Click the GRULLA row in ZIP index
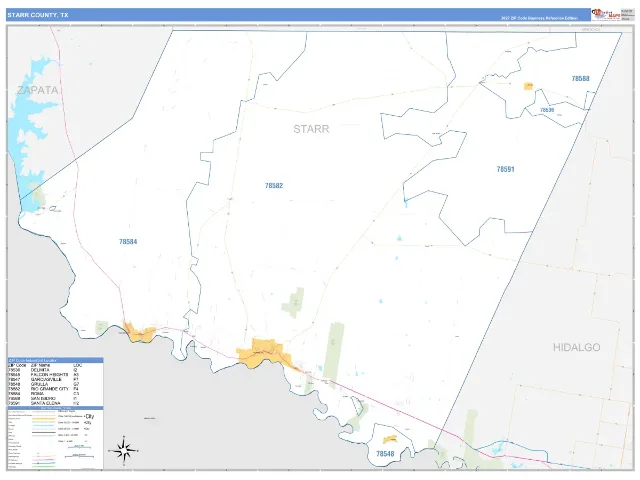Viewport: 640px width, 480px height. pyautogui.click(x=44, y=384)
